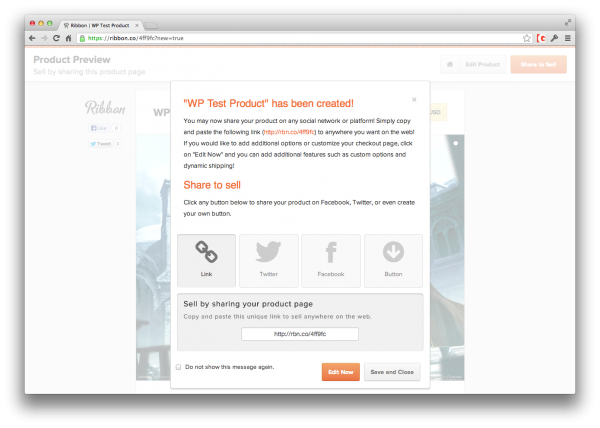Screen dimensions: 600x428
Task: Switch to the Ribbon WP Test Product tab
Action: click(100, 25)
